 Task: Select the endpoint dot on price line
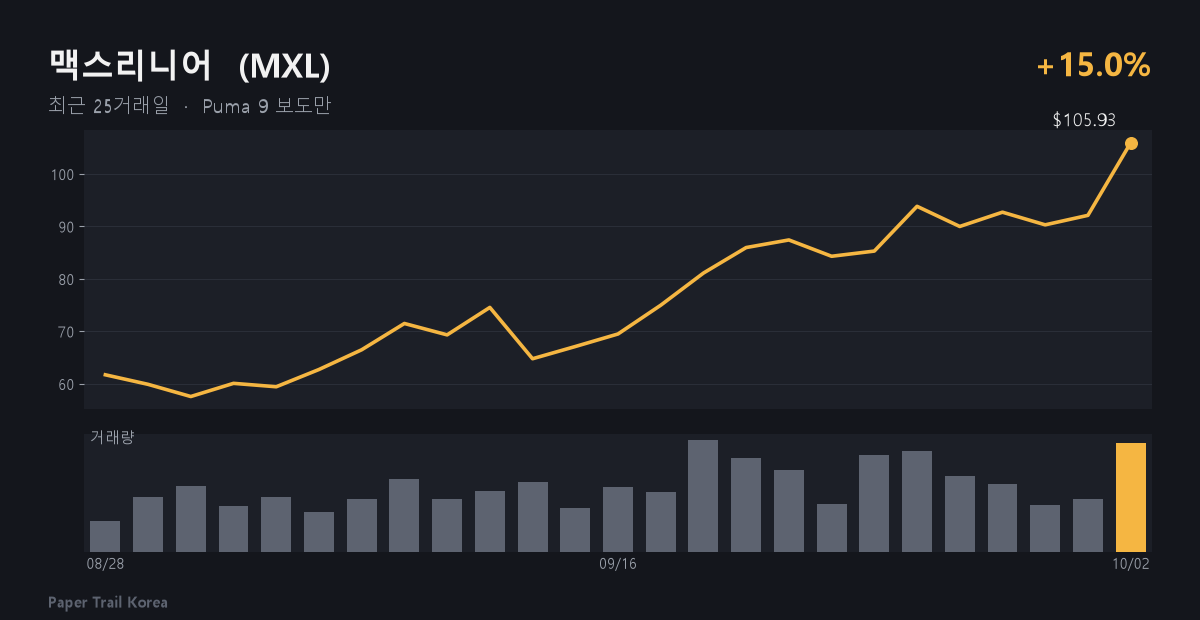pos(1131,143)
